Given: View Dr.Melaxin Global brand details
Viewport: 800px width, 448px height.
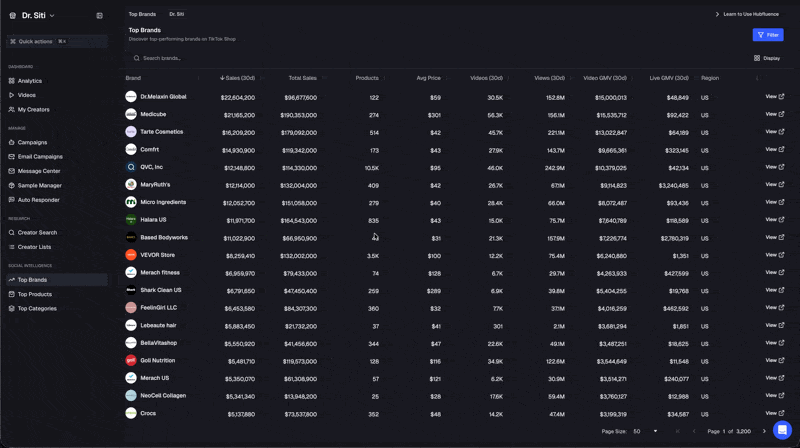Looking at the screenshot, I should click(774, 97).
